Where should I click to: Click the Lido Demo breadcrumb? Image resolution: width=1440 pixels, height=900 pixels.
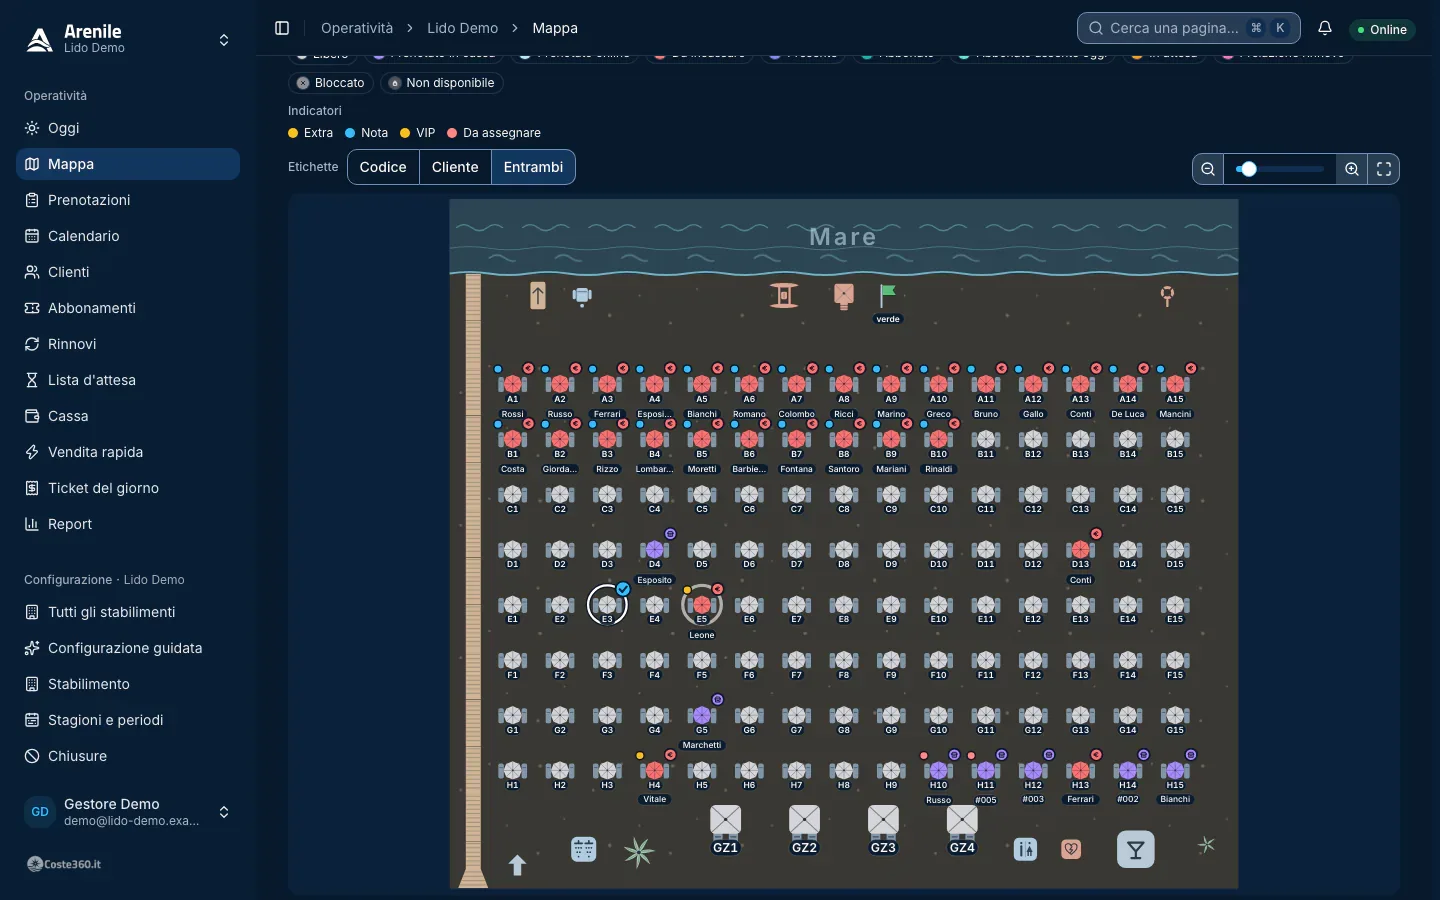click(x=462, y=28)
